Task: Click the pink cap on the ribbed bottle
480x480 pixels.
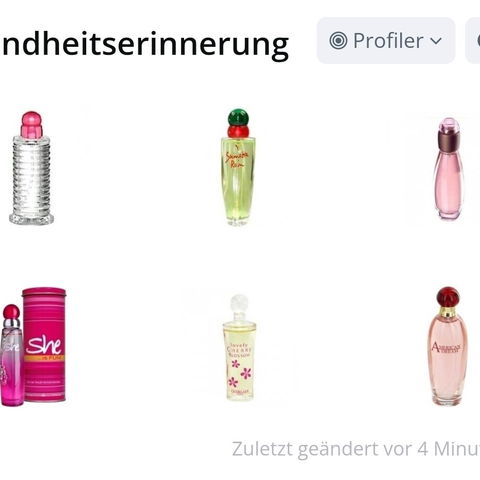Action: click(x=32, y=124)
